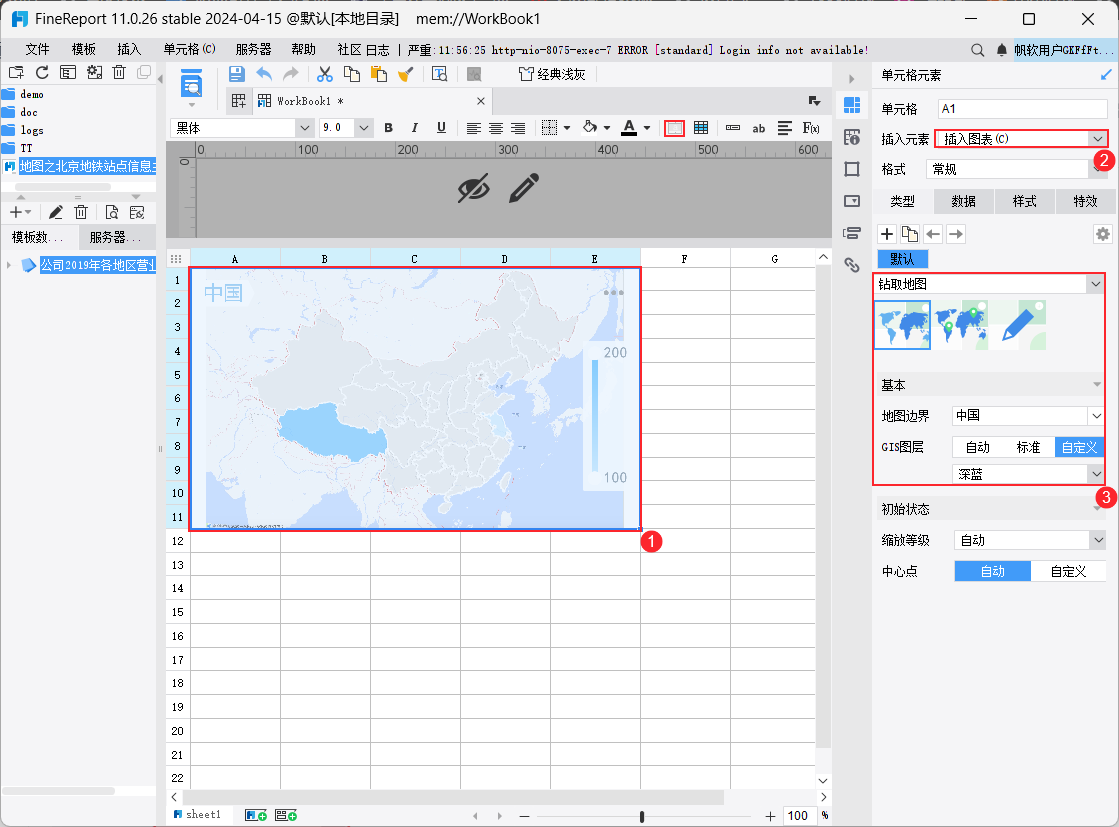The image size is (1119, 827).
Task: Click the refresh icon in the file panel
Action: click(x=42, y=72)
